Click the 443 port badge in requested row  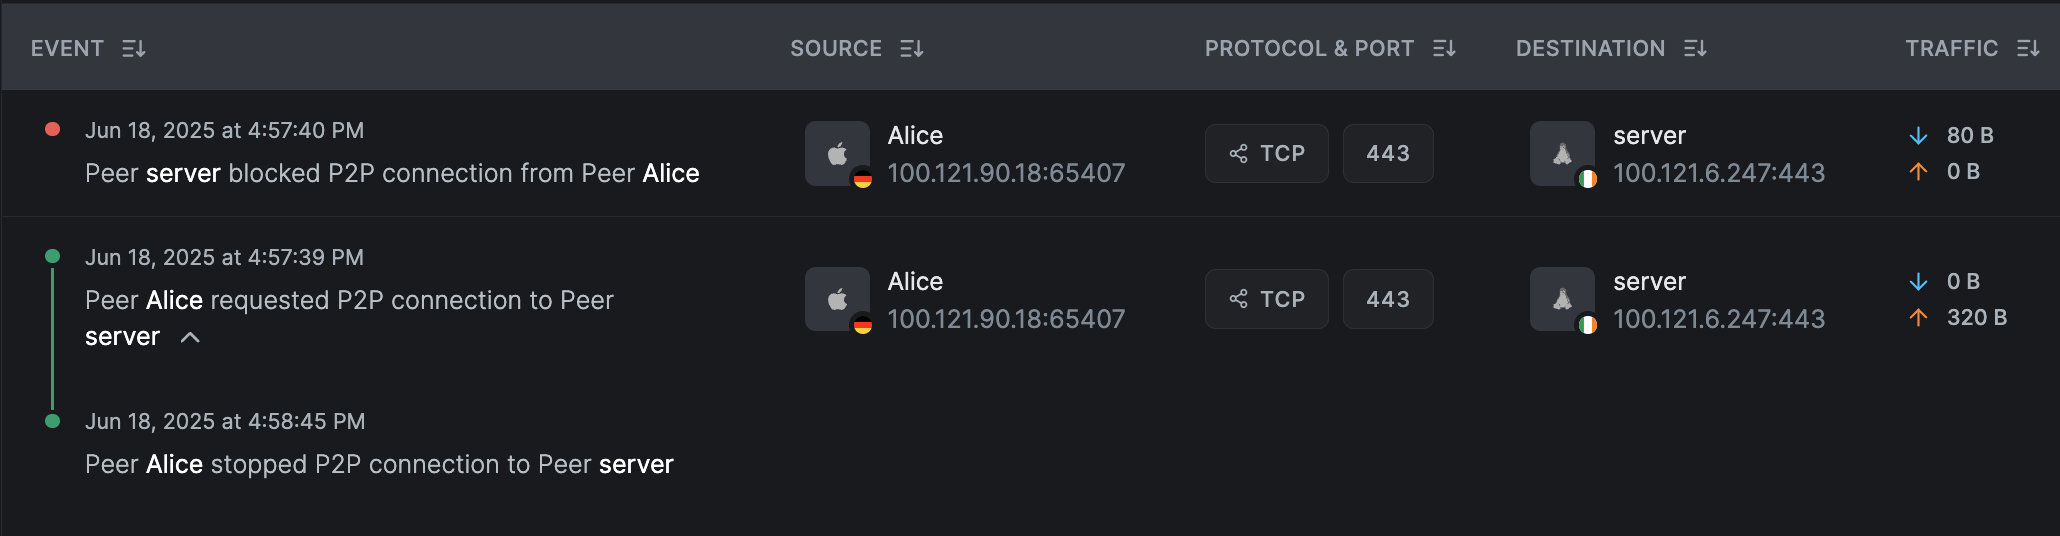1388,299
